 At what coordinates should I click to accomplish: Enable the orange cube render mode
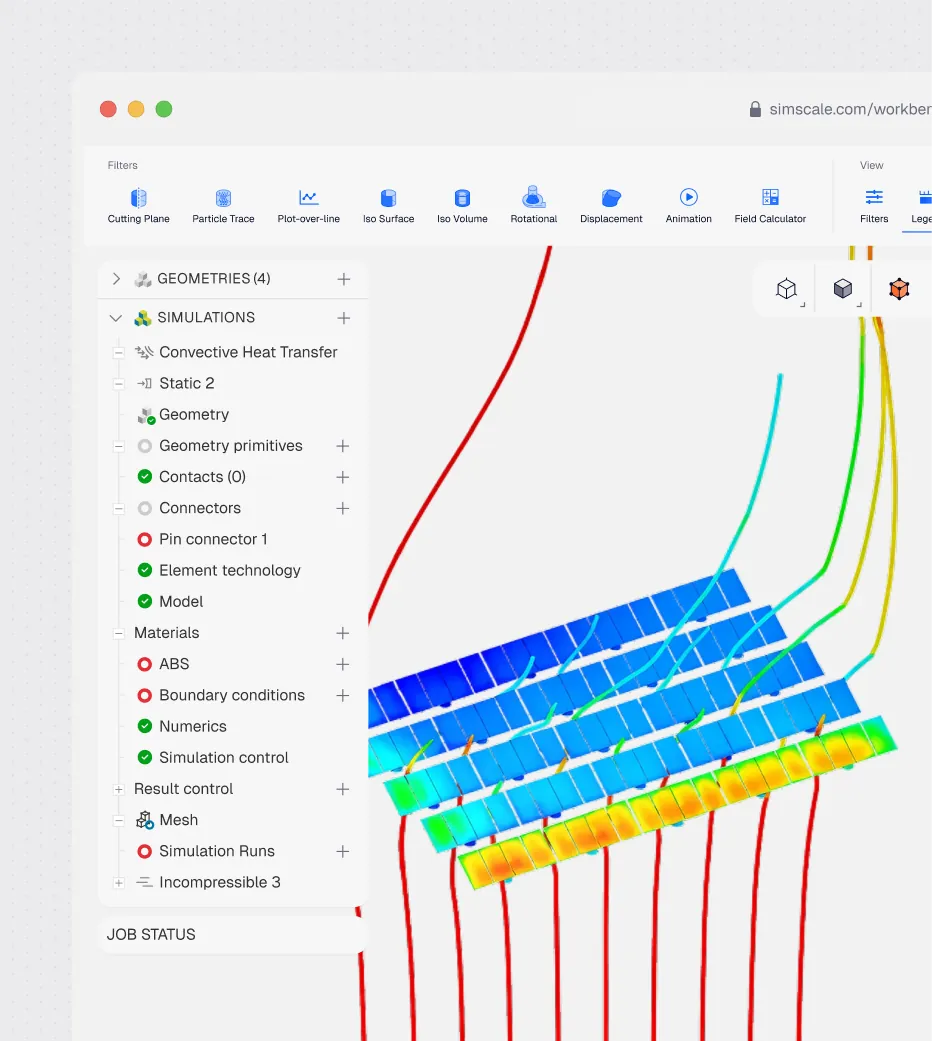(899, 289)
